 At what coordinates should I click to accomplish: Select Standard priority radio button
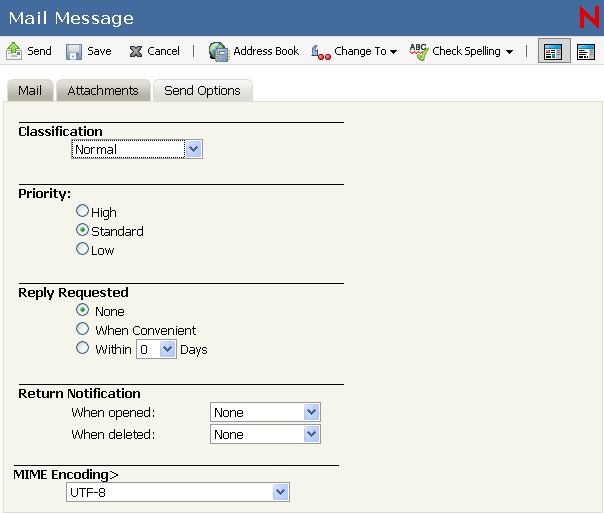82,230
